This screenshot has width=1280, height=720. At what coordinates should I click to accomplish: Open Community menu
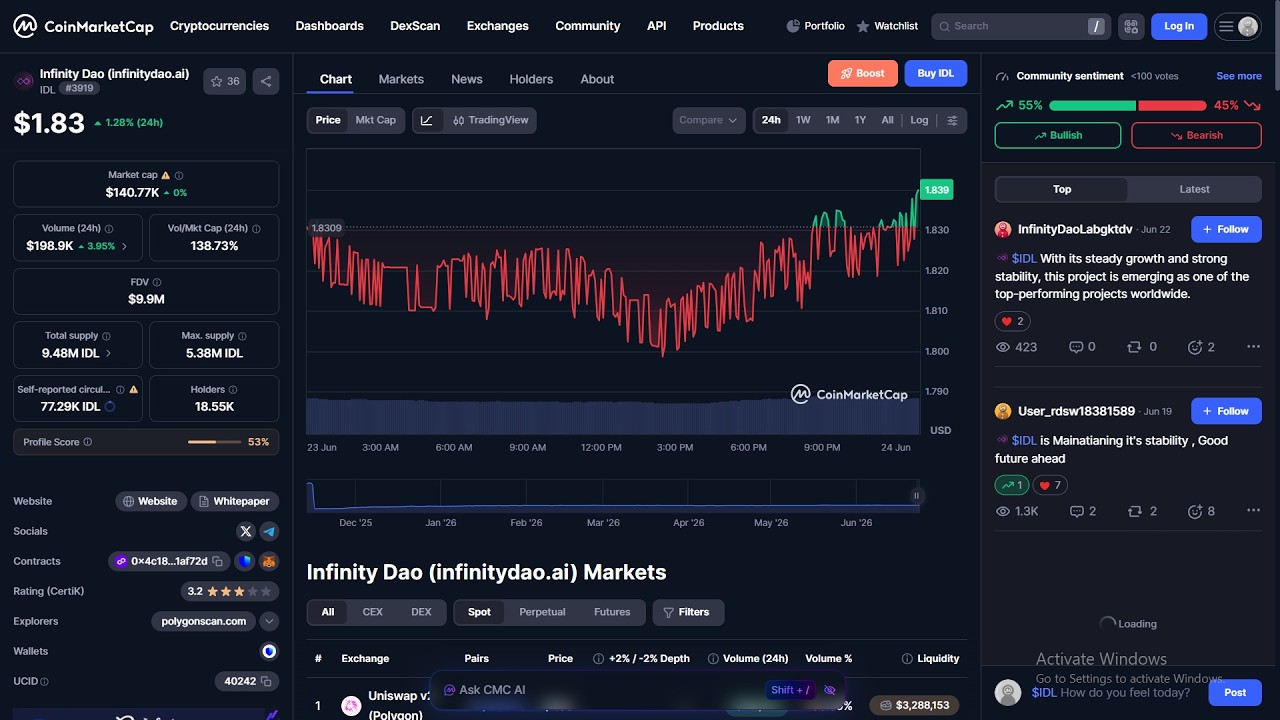click(x=588, y=26)
